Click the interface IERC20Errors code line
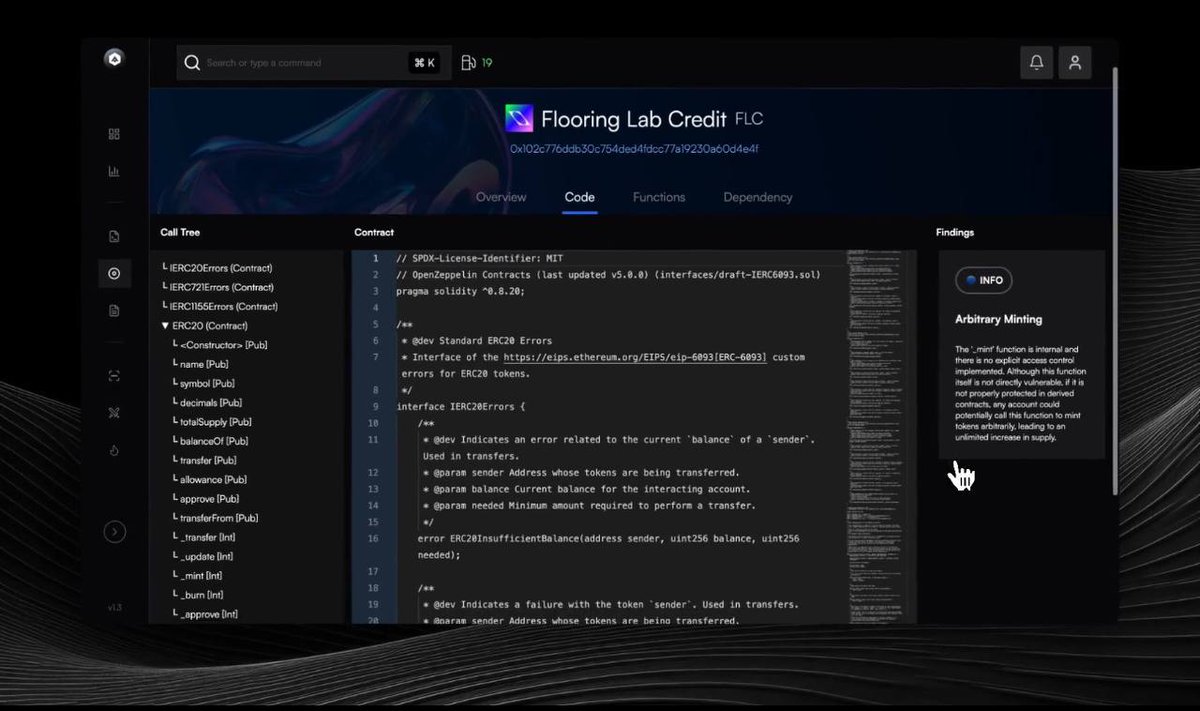 (461, 406)
